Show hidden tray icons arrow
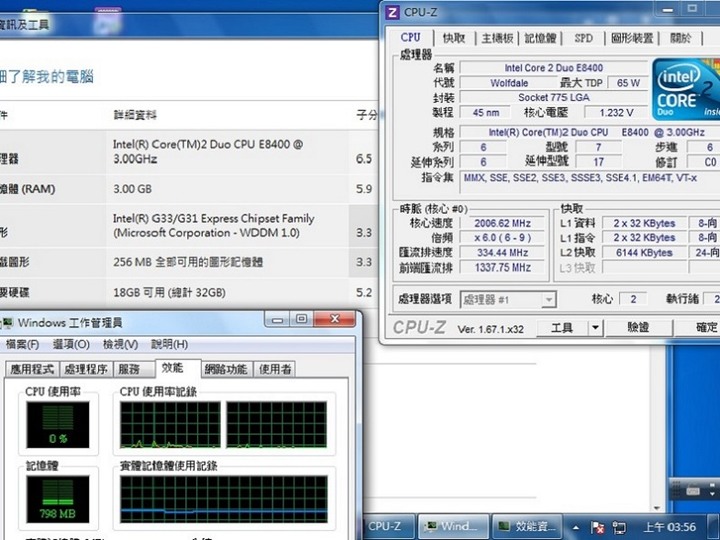The image size is (720, 540). click(576, 528)
